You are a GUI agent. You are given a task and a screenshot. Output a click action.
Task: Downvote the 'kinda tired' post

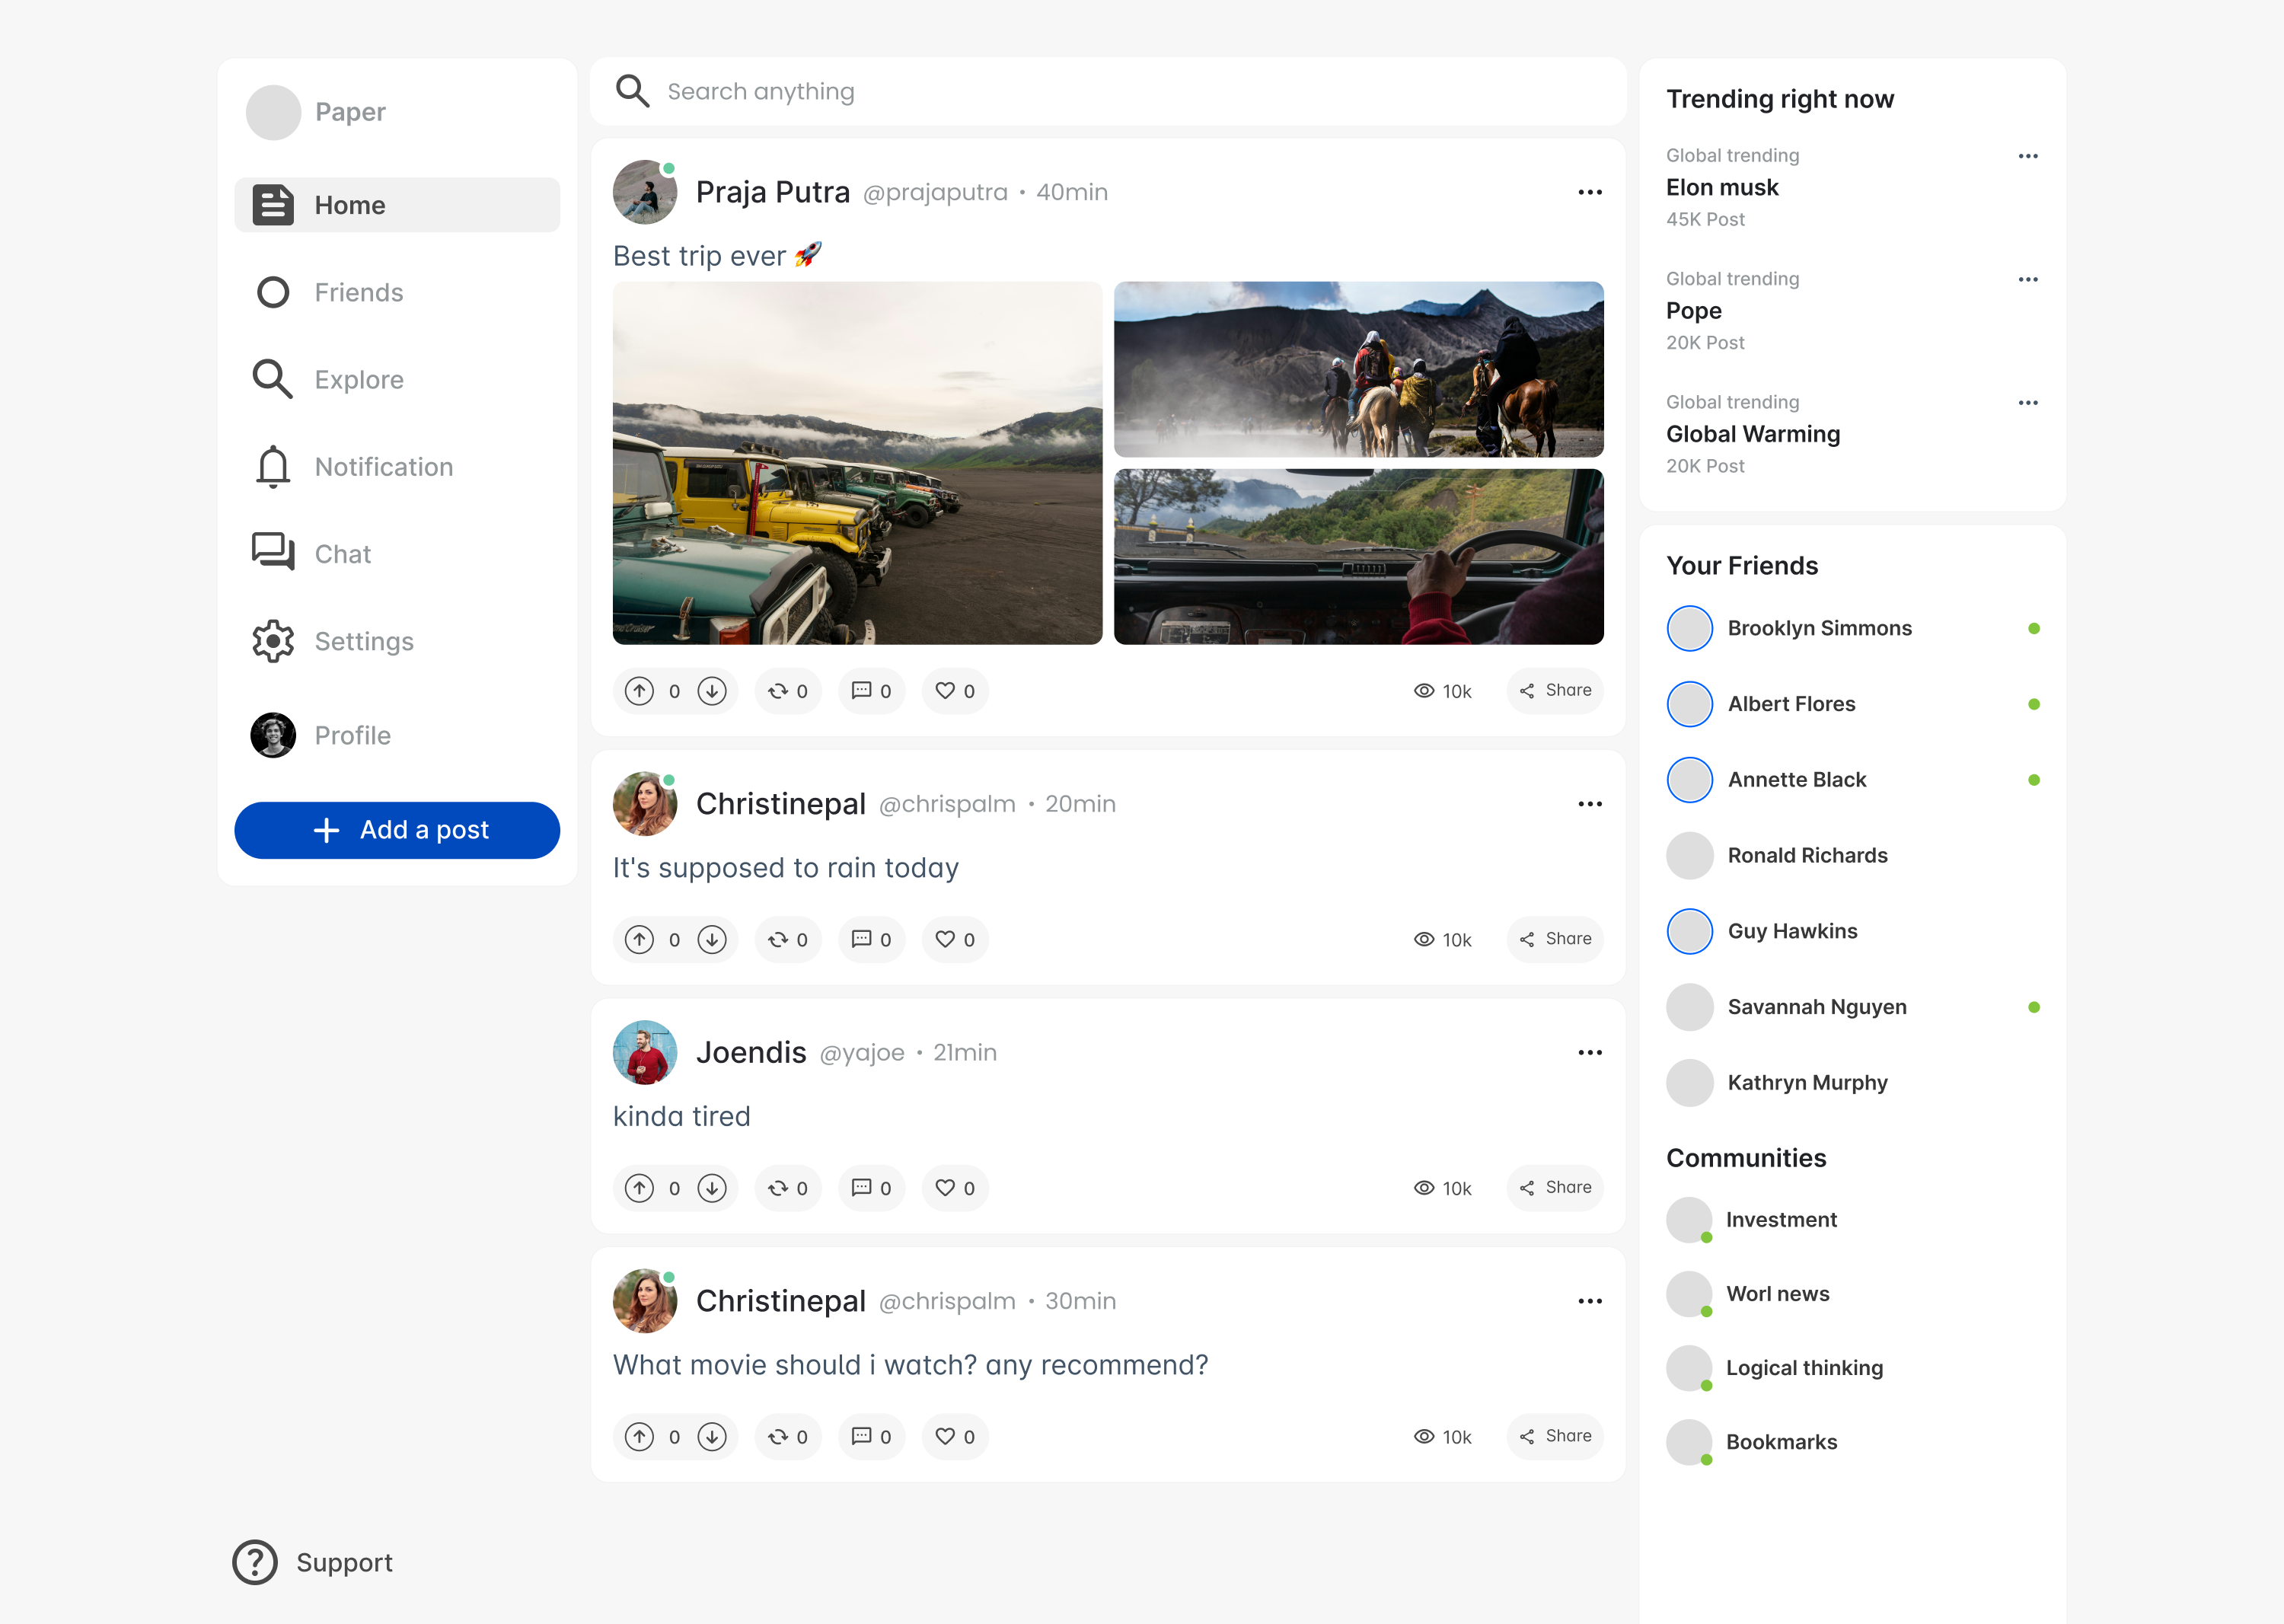click(712, 1188)
